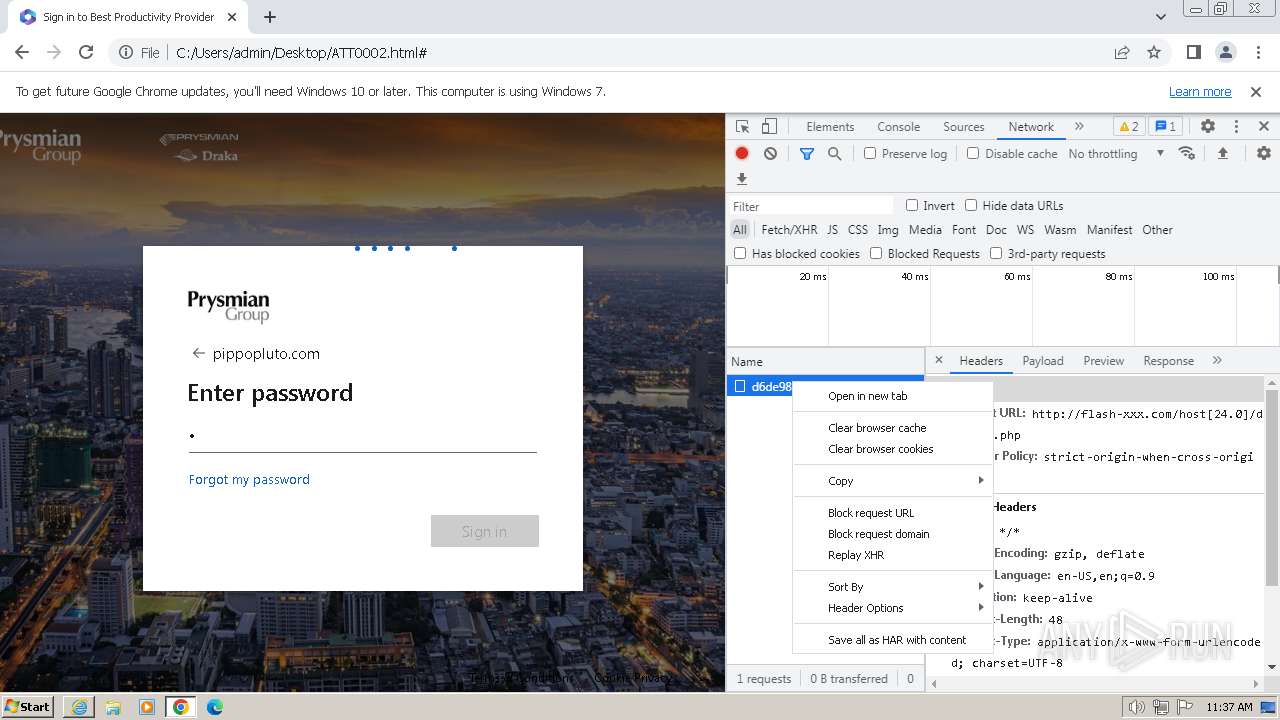Choose Clear browser cookies

coord(893,449)
